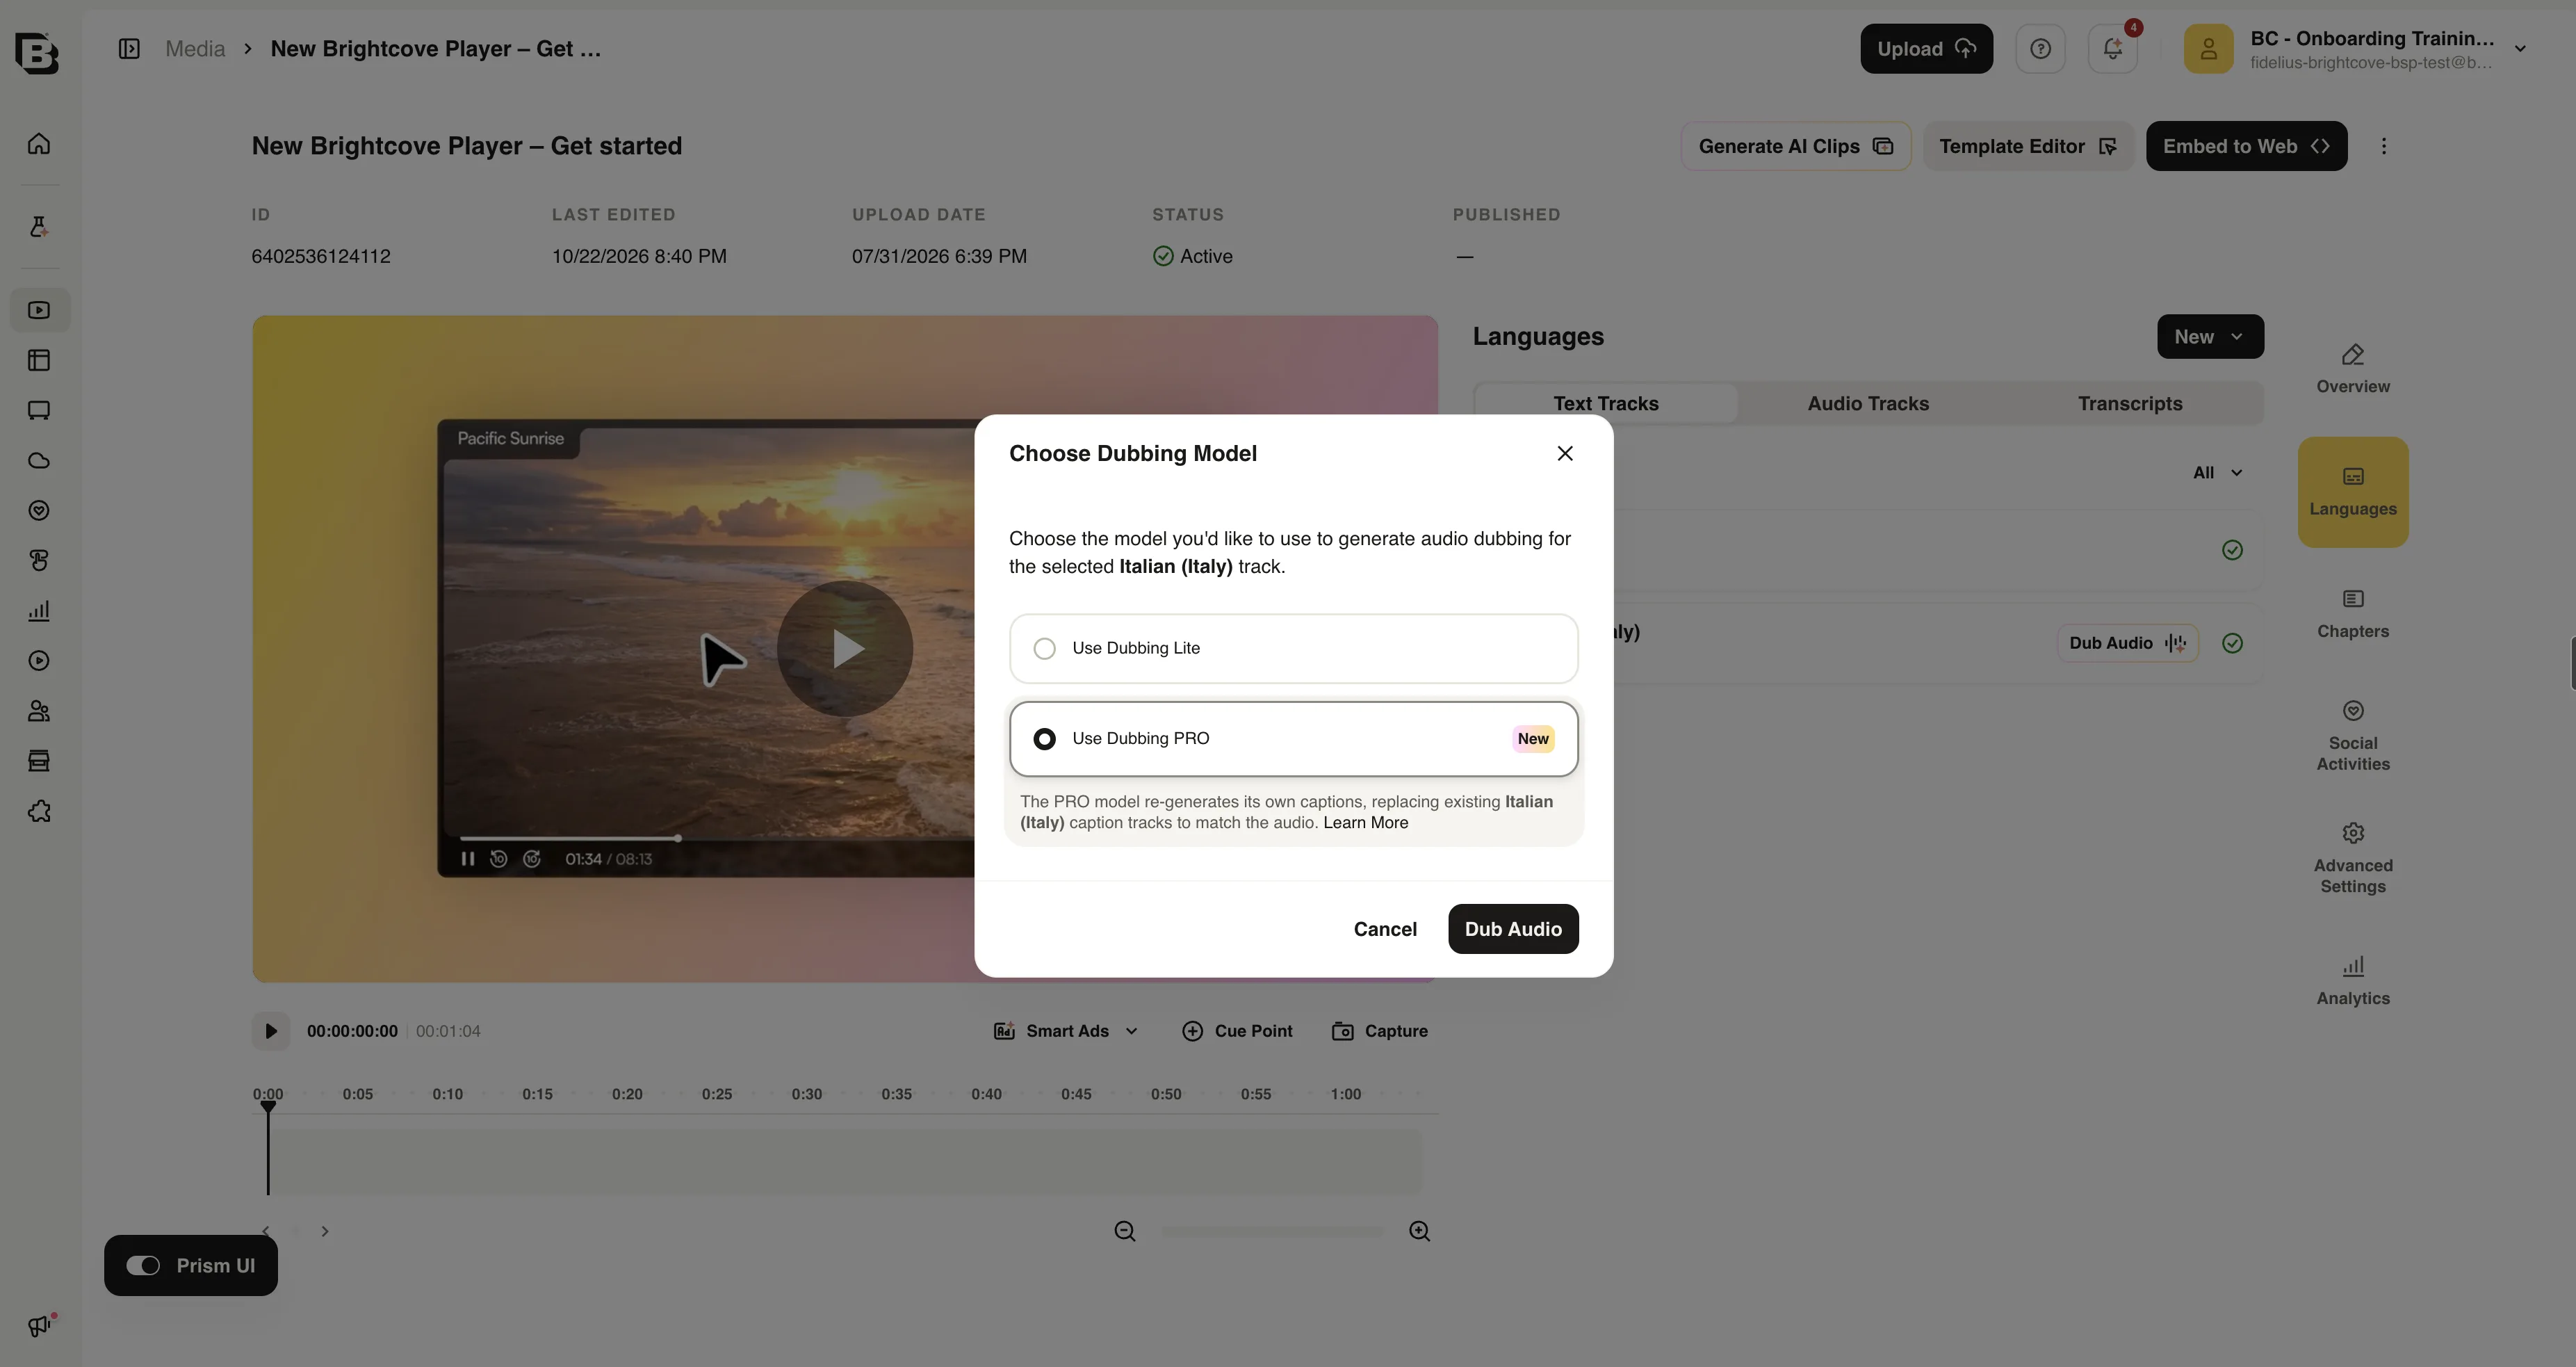
Task: Open the three-dot more options menu
Action: pyautogui.click(x=2383, y=146)
